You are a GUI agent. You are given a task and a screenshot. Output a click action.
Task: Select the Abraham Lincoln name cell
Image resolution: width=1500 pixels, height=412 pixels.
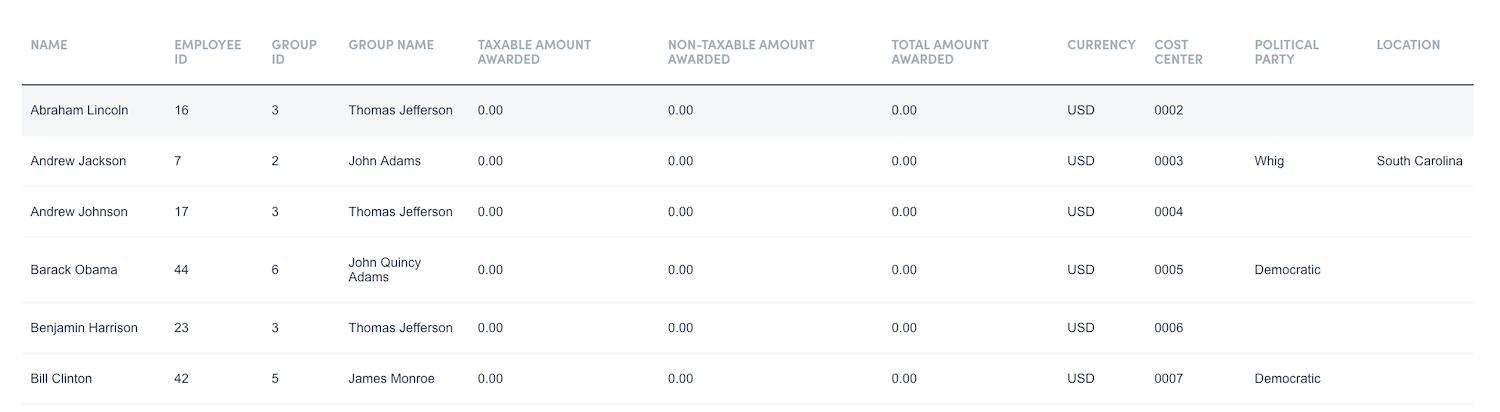tap(79, 110)
